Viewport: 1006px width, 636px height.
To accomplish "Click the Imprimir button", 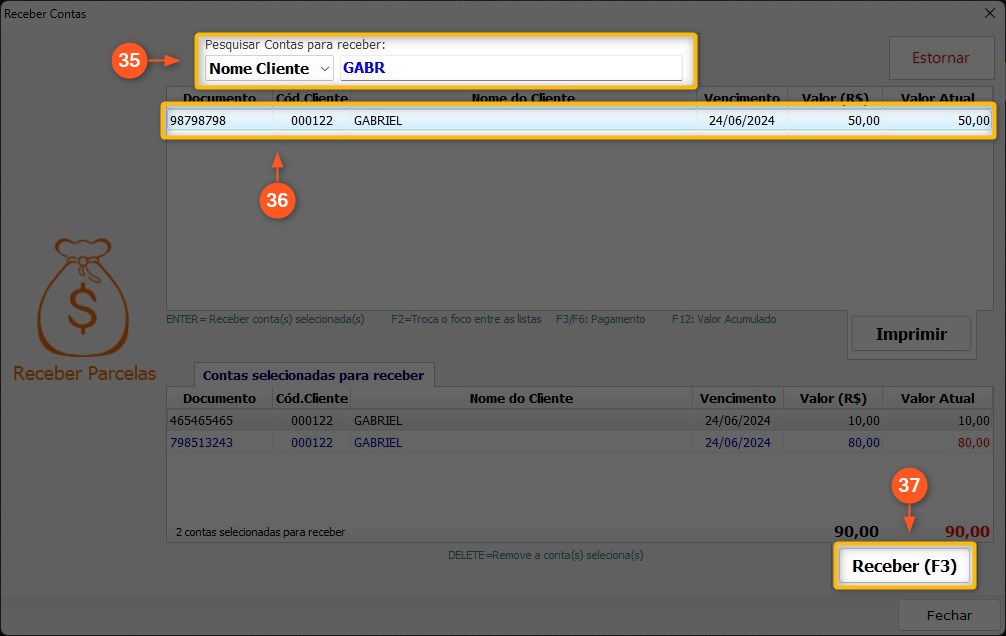I will tap(910, 334).
